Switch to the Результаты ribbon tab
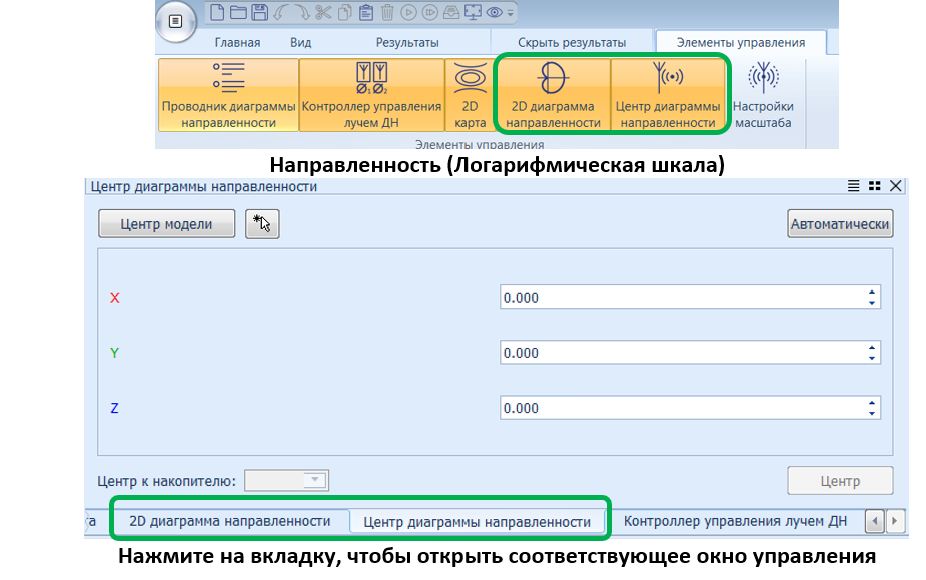 pyautogui.click(x=407, y=42)
